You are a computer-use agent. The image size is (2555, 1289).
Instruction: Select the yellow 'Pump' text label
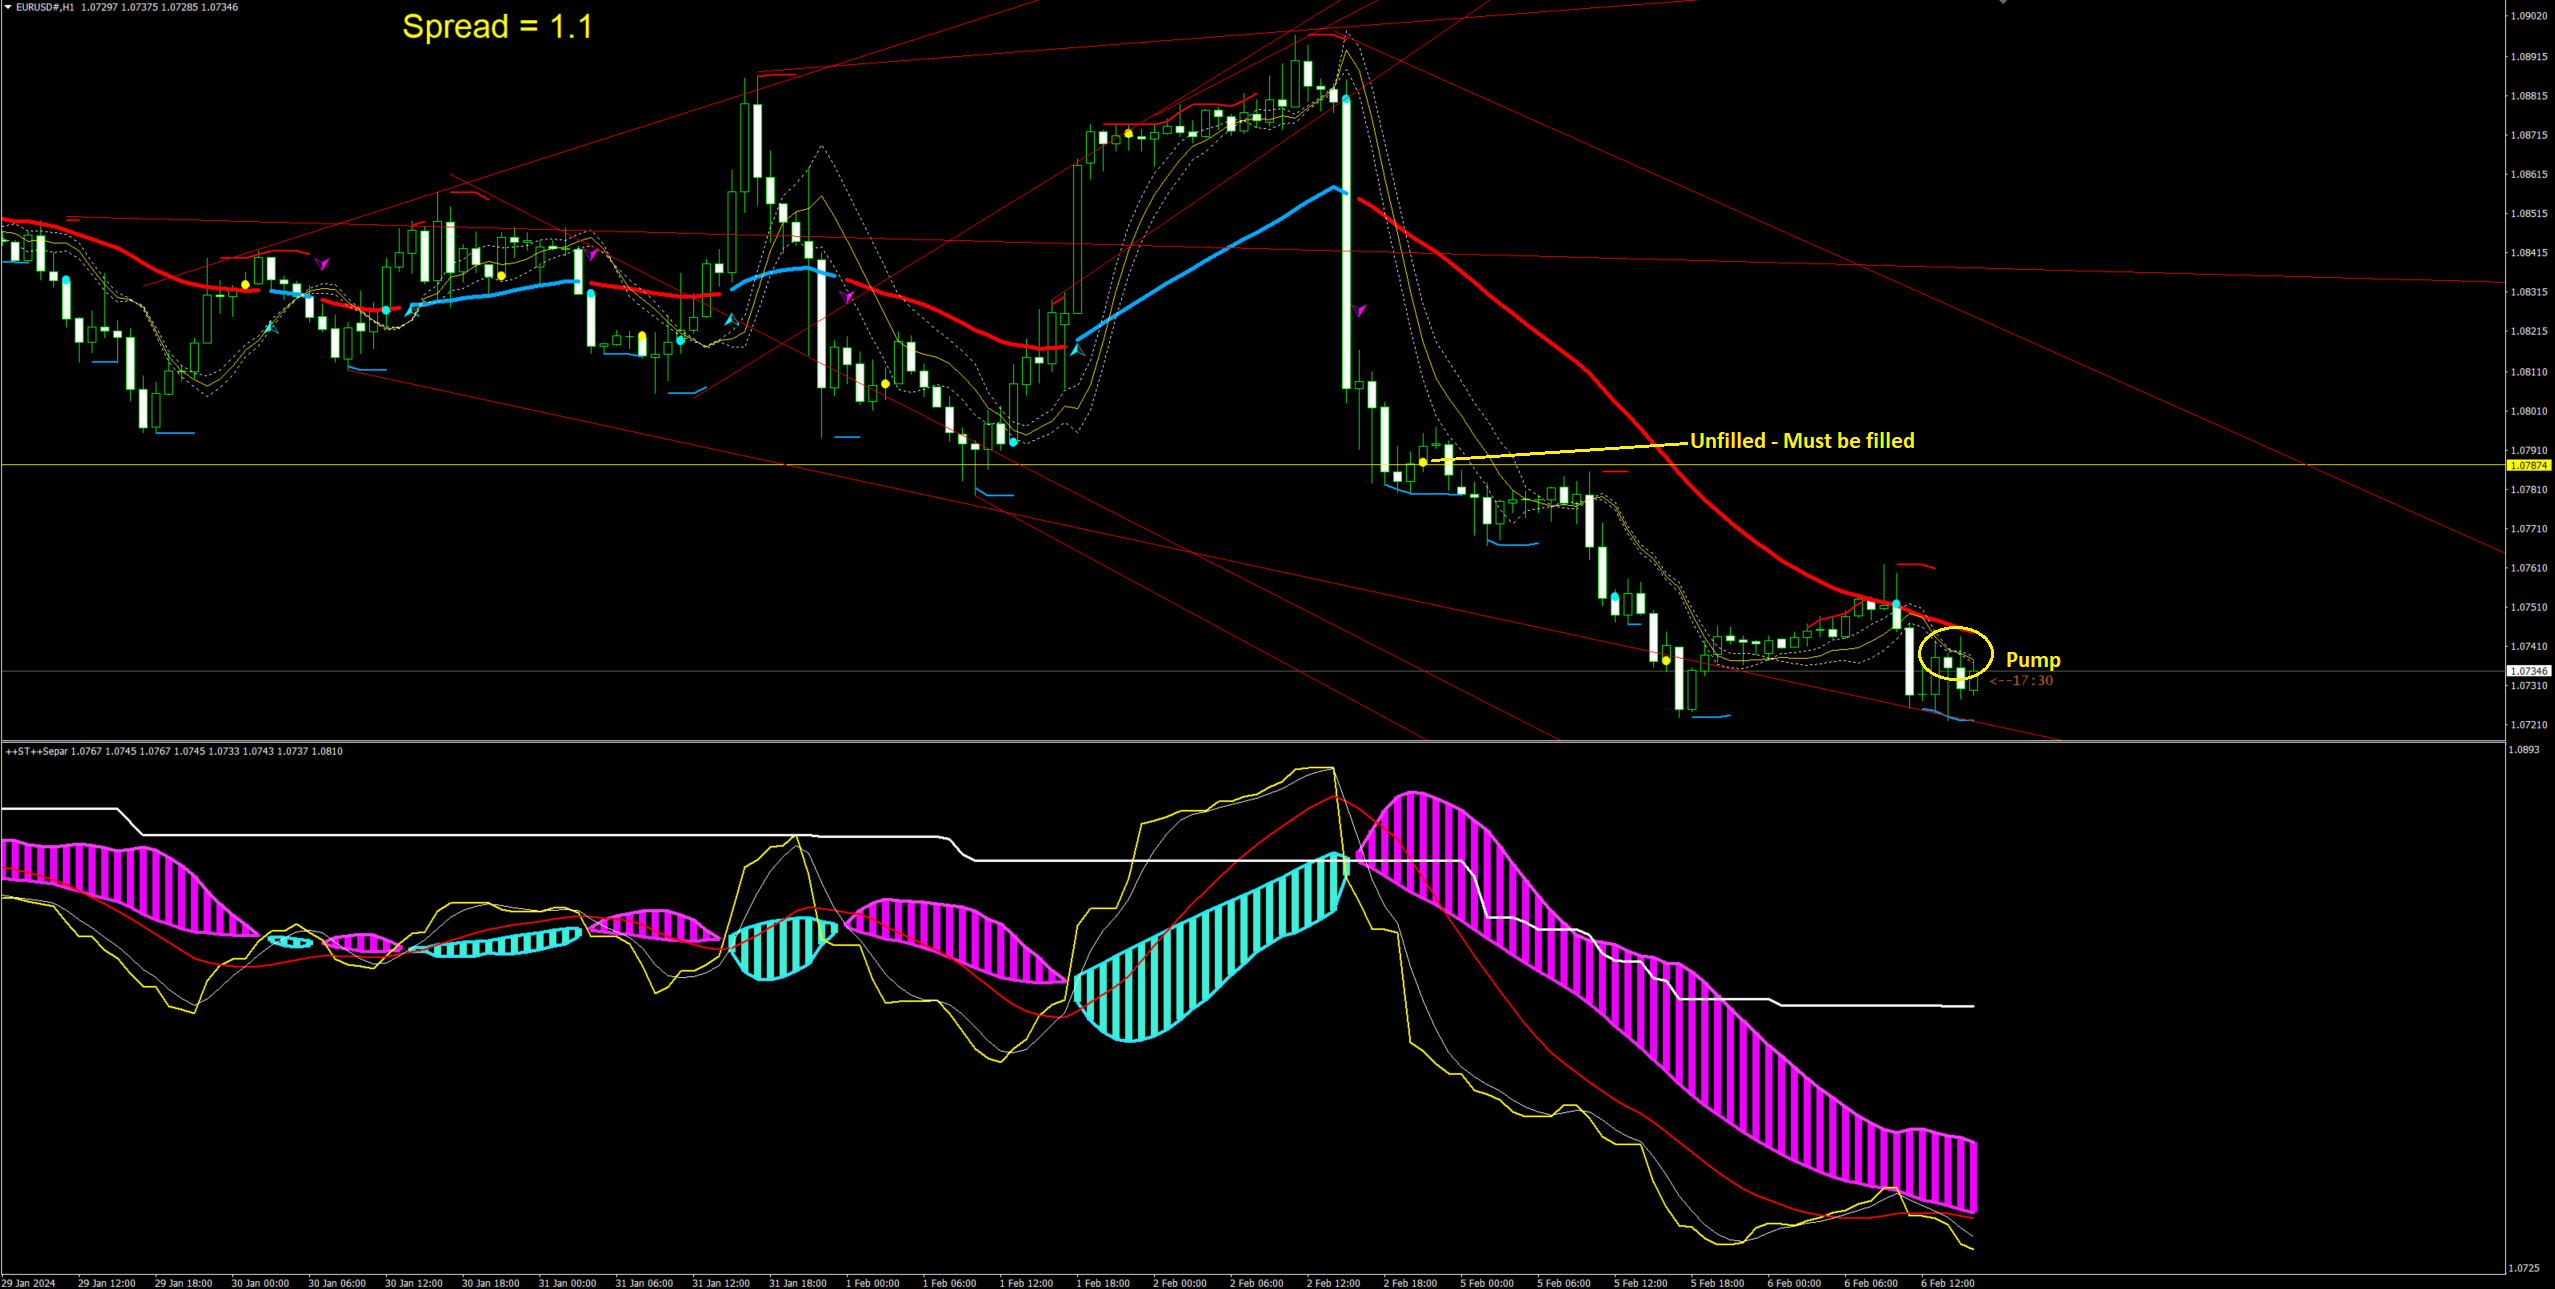(2032, 660)
